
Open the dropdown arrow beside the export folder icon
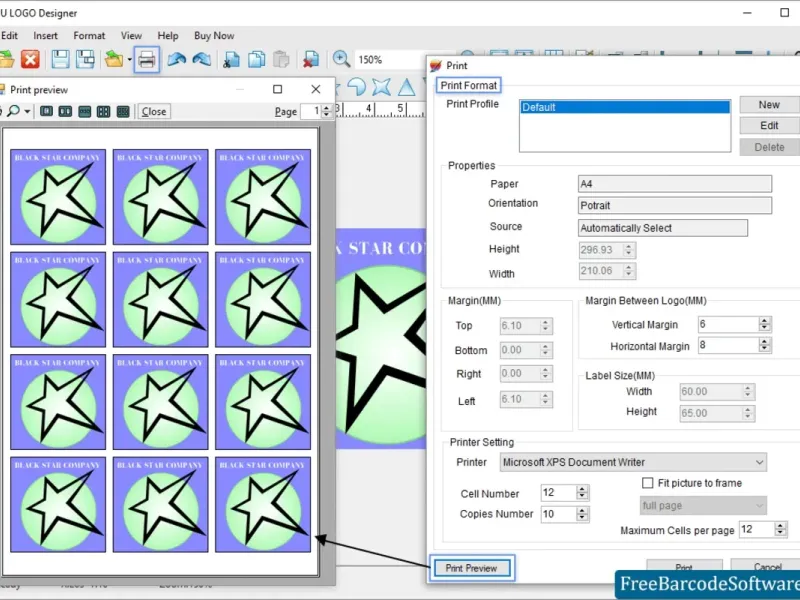130,60
